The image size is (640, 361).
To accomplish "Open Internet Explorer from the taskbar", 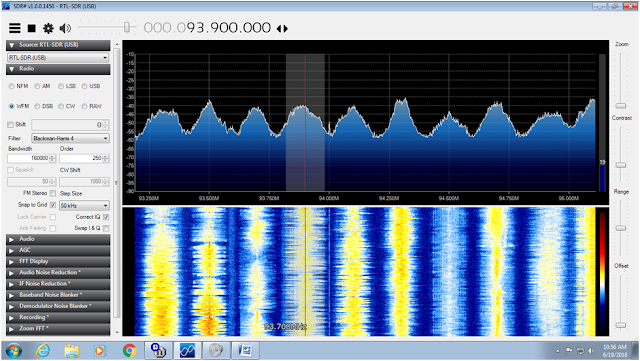I will coord(43,350).
